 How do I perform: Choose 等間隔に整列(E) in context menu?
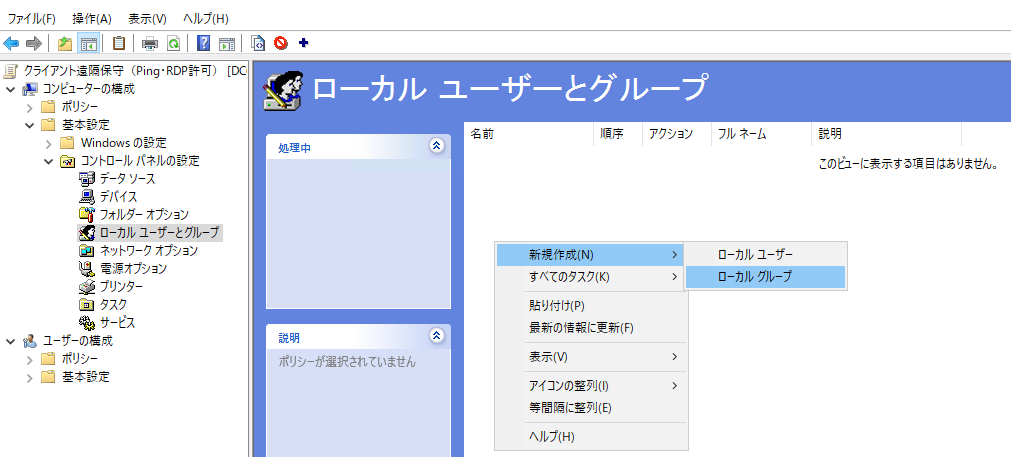pyautogui.click(x=589, y=407)
